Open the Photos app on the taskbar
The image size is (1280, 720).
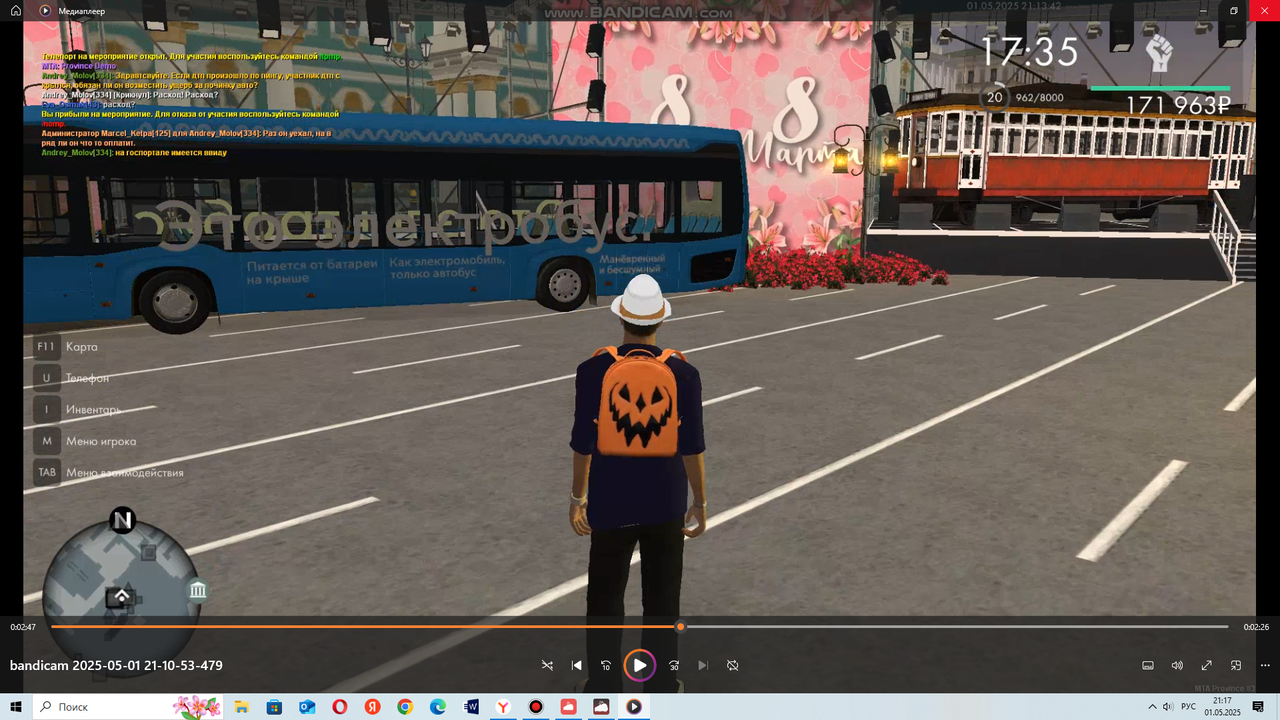tap(601, 706)
